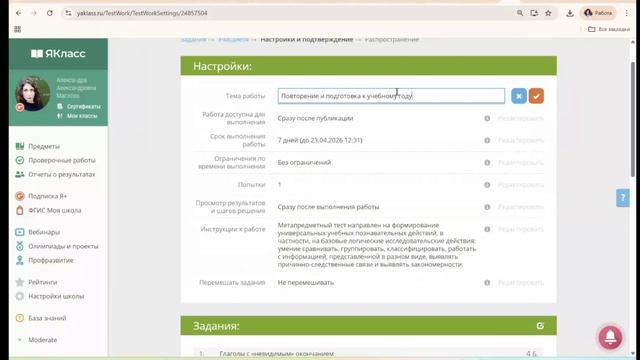The image size is (640, 360).
Task: Open the browser three-dot menu
Action: tap(627, 13)
